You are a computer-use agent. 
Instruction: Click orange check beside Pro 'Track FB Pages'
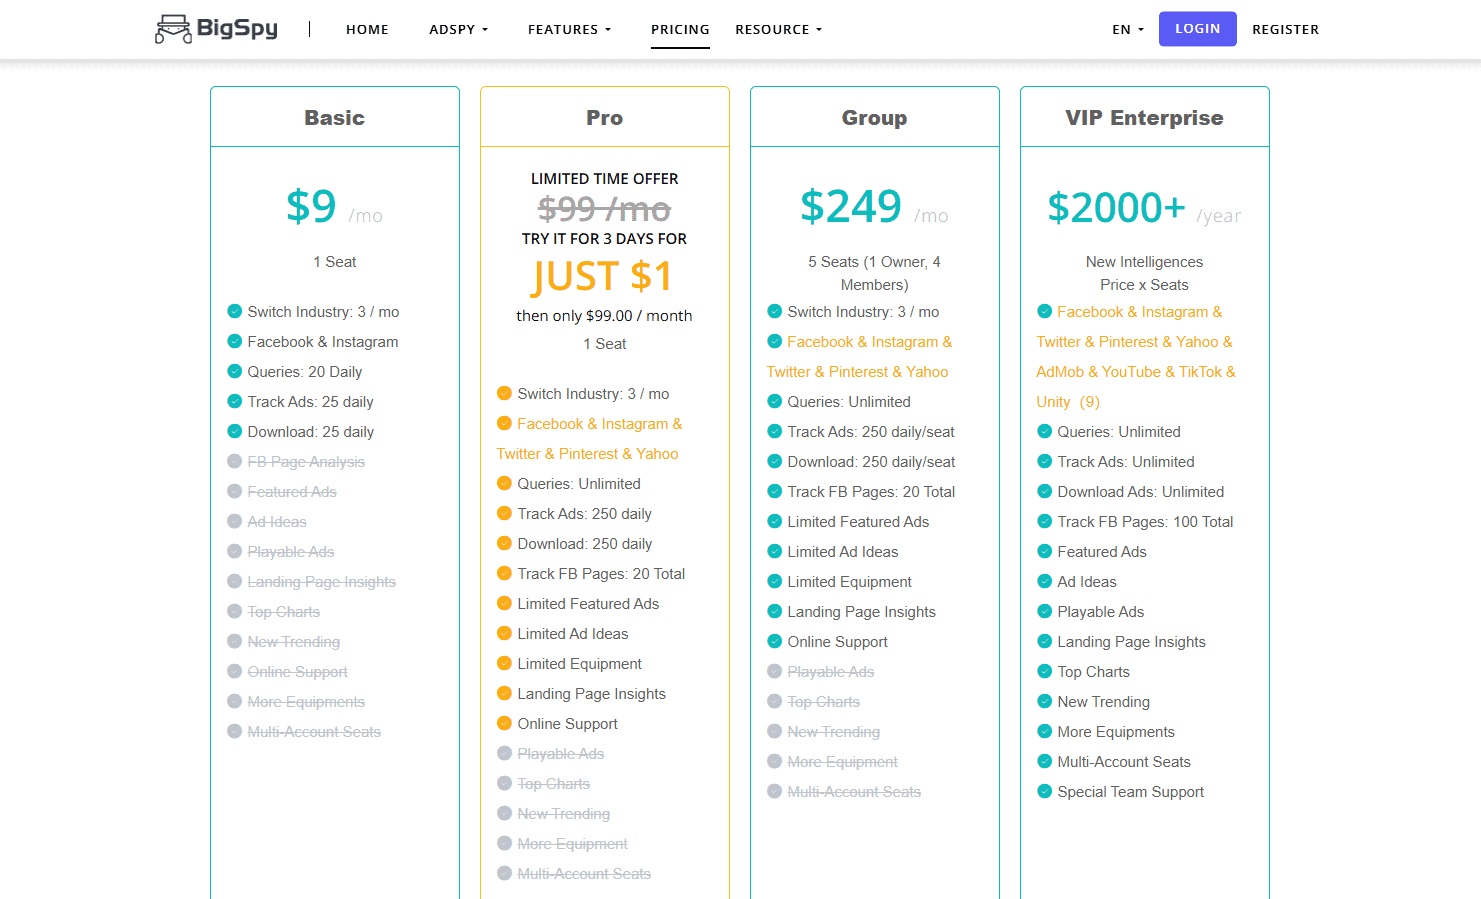[505, 573]
